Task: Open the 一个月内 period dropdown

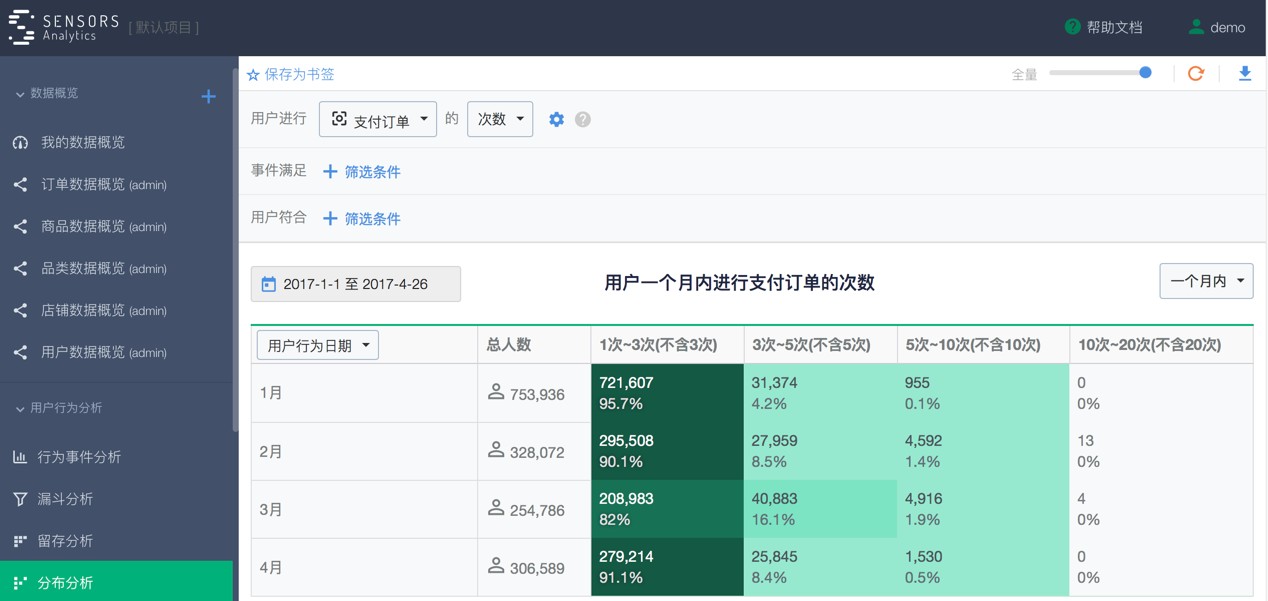Action: (x=1206, y=281)
